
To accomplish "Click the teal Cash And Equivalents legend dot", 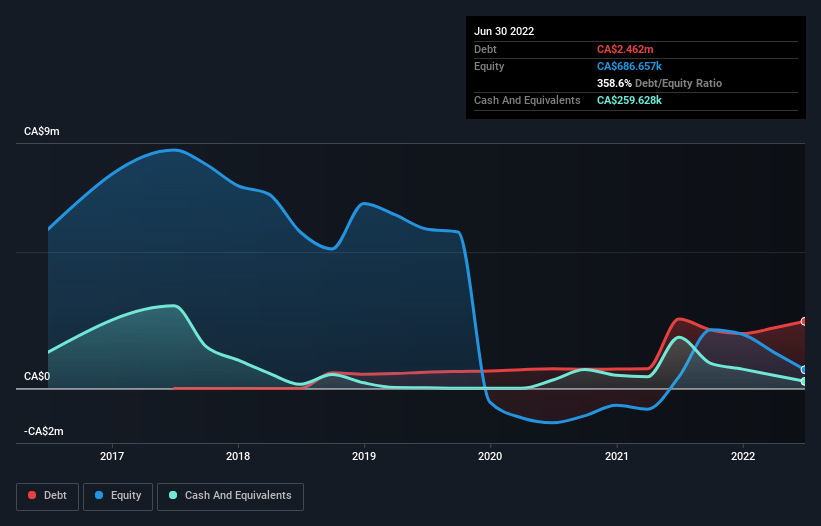I will [173, 495].
